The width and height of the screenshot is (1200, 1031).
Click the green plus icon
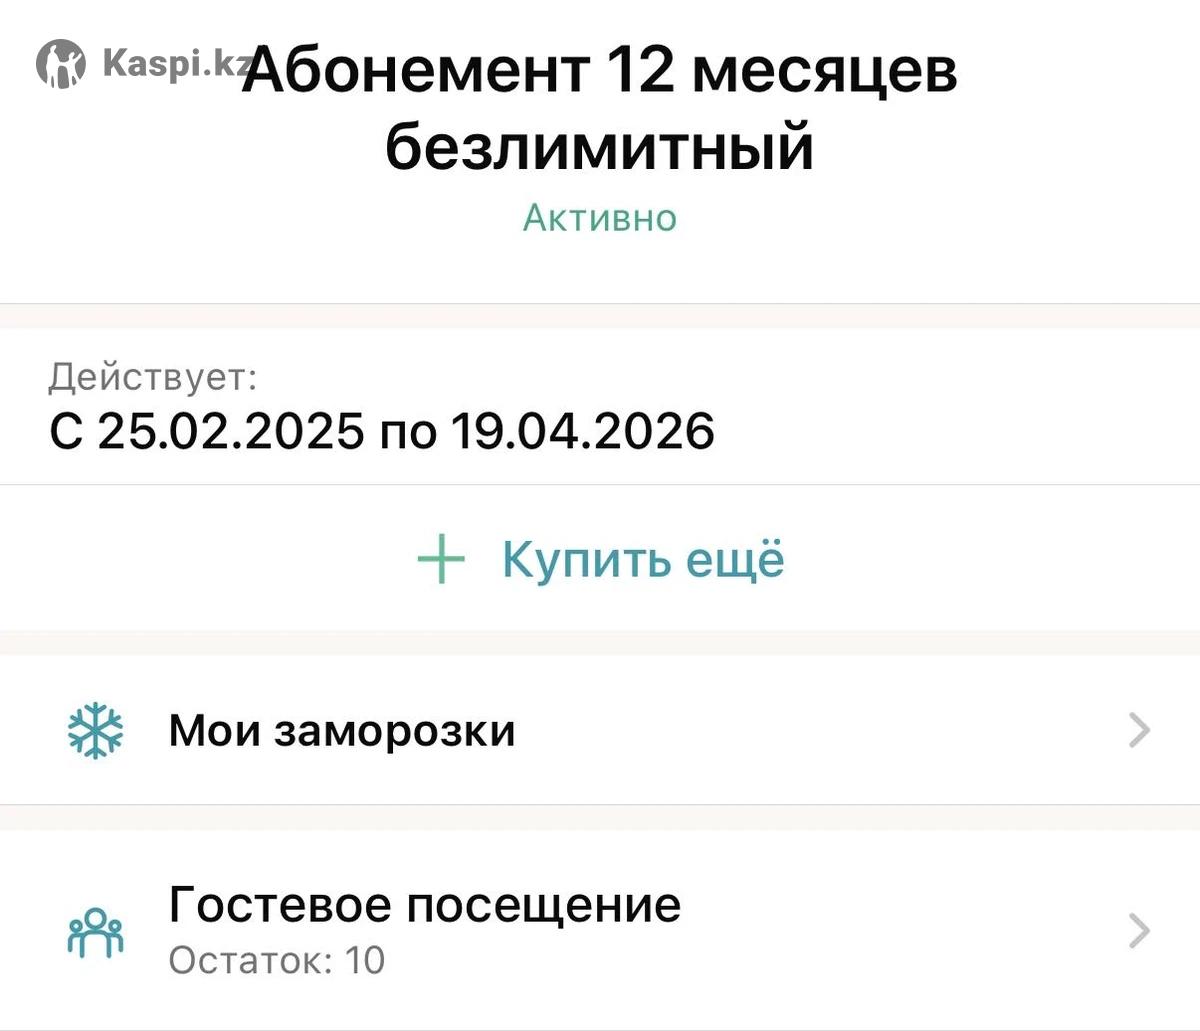[441, 559]
